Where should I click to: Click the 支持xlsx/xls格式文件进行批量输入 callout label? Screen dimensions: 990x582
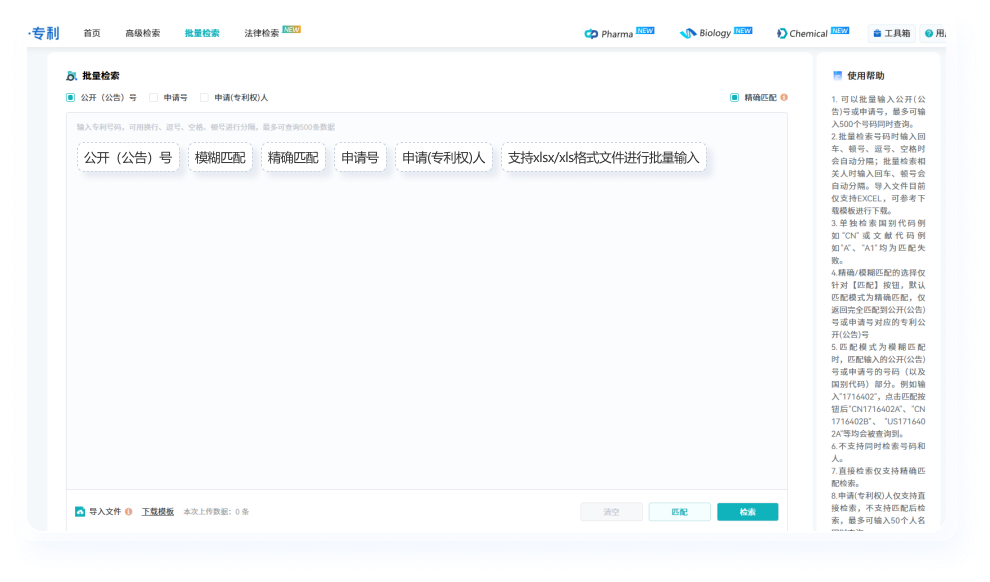coord(604,157)
